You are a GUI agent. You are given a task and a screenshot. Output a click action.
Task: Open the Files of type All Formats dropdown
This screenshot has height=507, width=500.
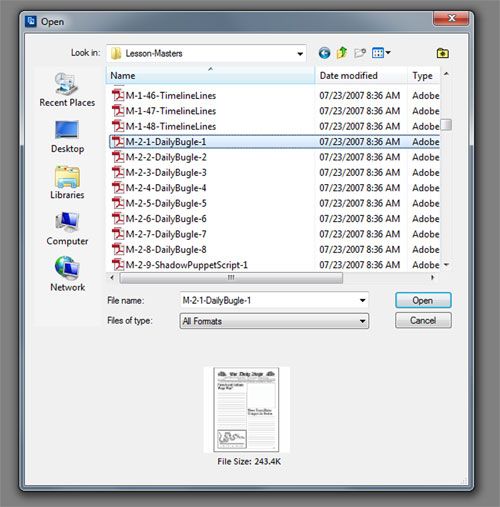pyautogui.click(x=274, y=321)
